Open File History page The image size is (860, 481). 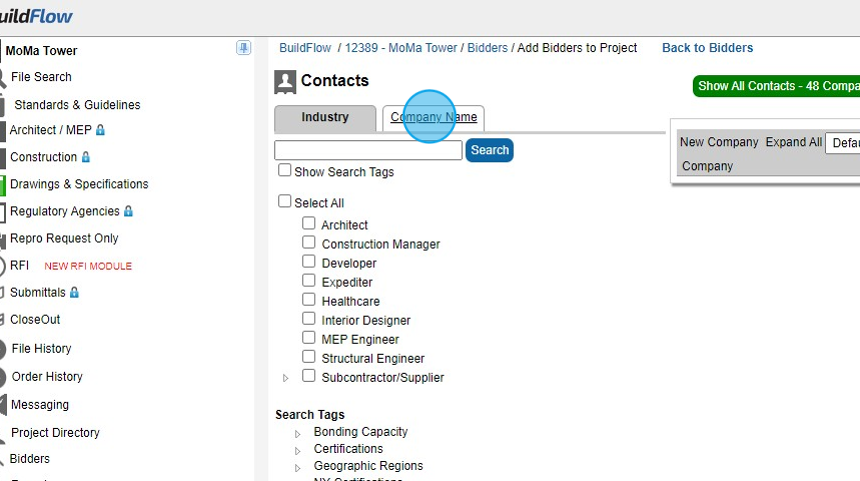point(42,348)
